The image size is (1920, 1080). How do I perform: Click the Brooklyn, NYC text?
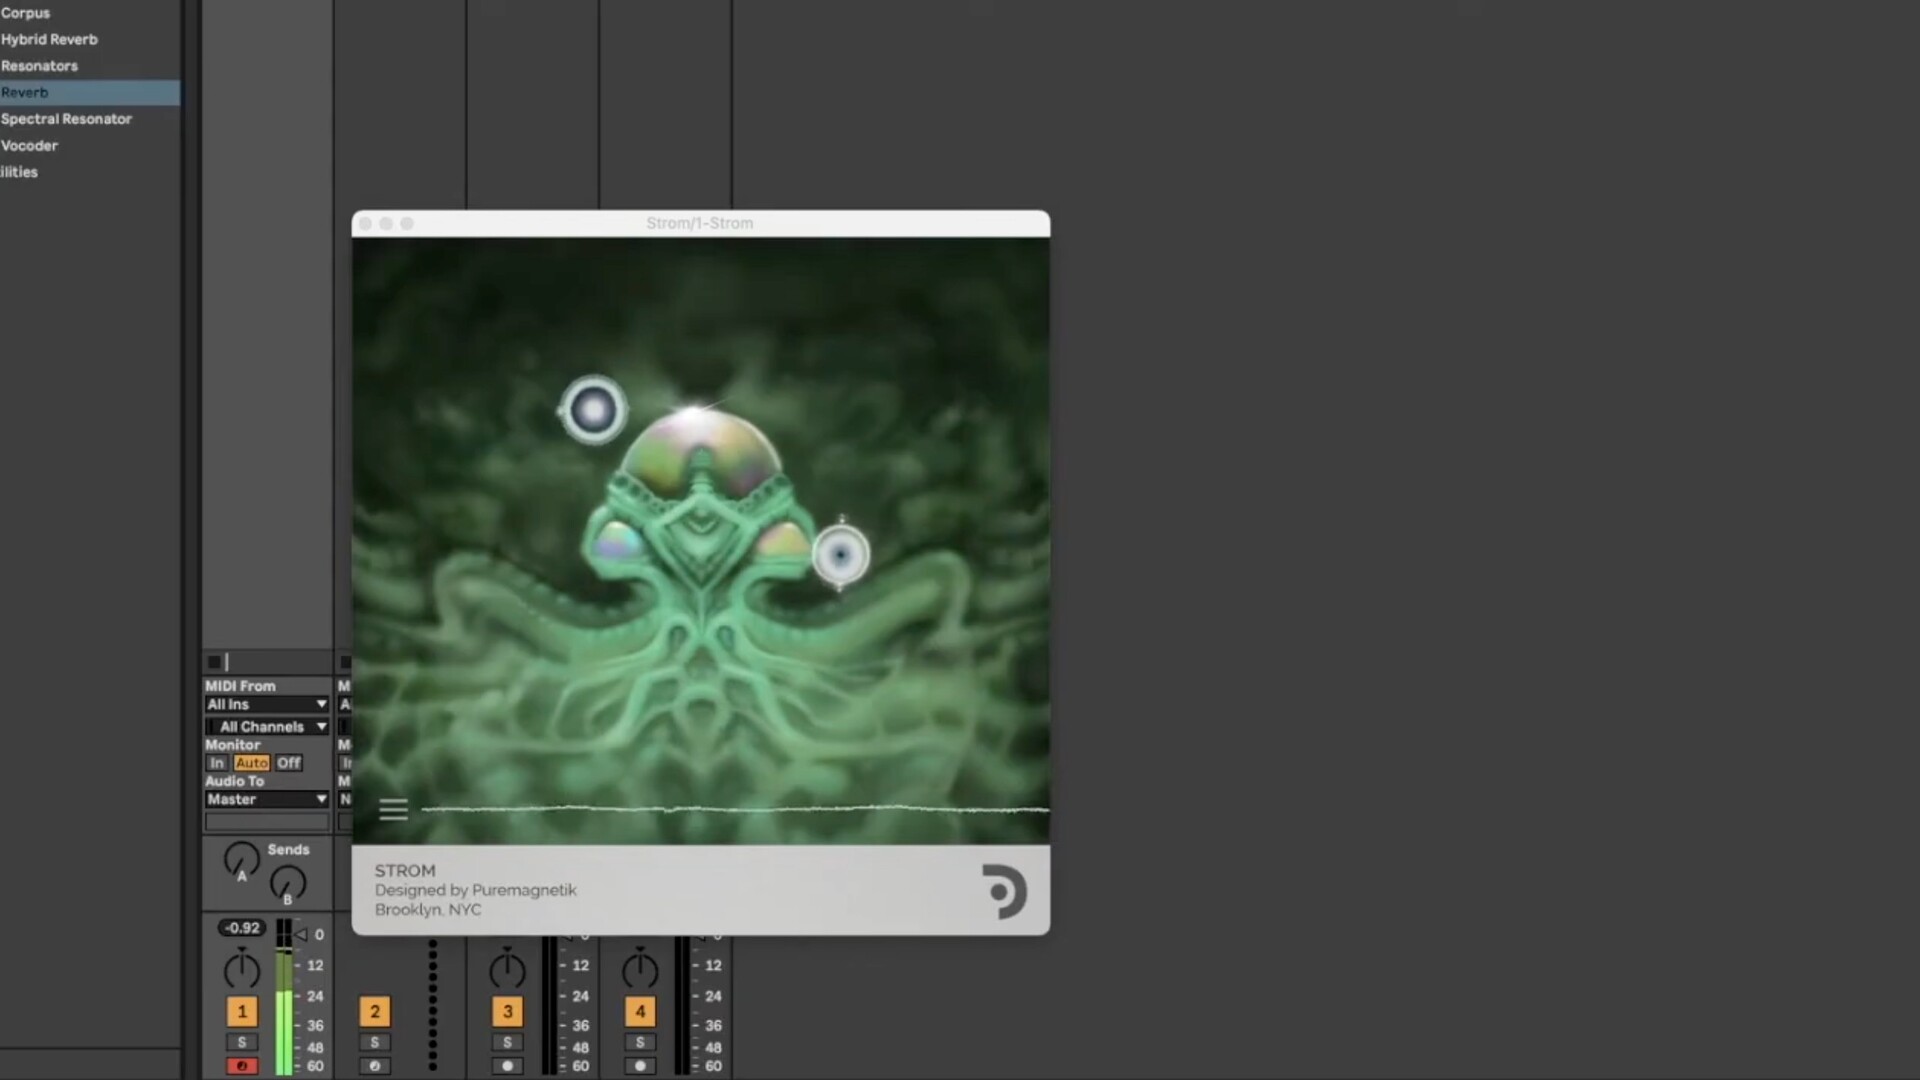tap(428, 910)
